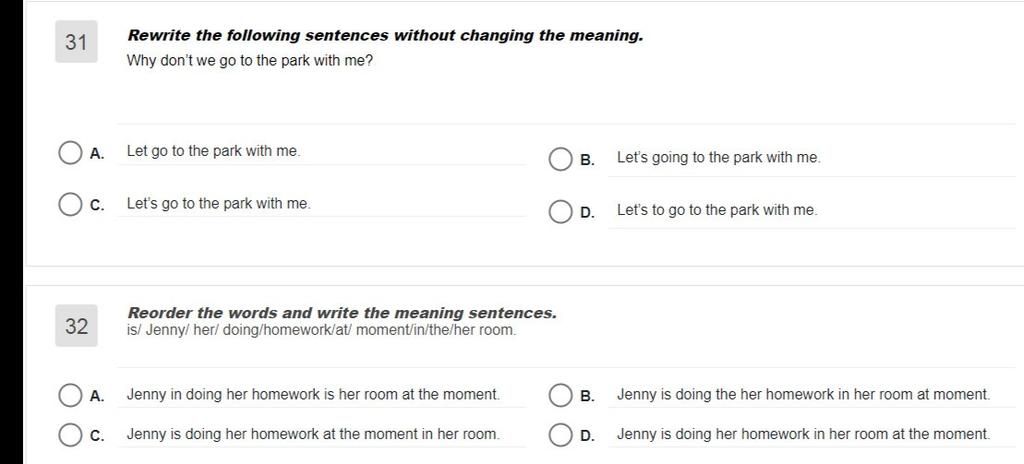Click answer text "Let go to the park with me."
1024x464 pixels.
click(213, 152)
